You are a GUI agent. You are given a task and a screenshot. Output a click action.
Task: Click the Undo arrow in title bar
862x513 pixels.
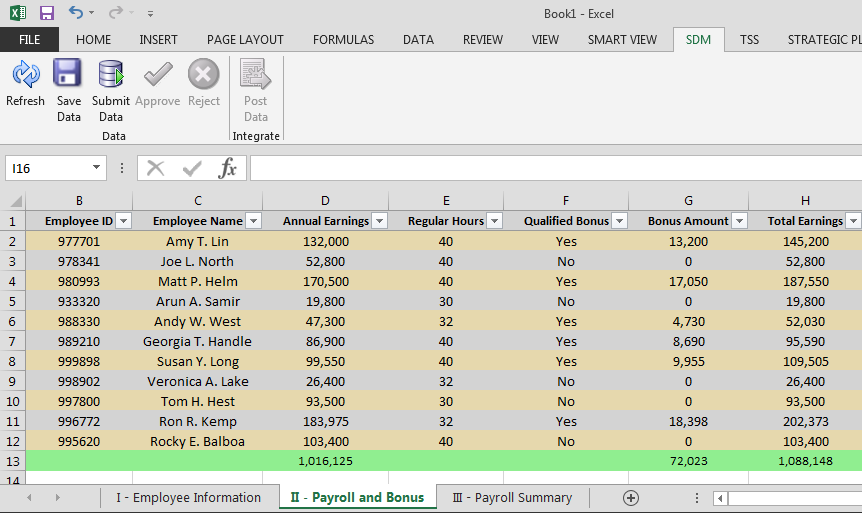[x=76, y=13]
